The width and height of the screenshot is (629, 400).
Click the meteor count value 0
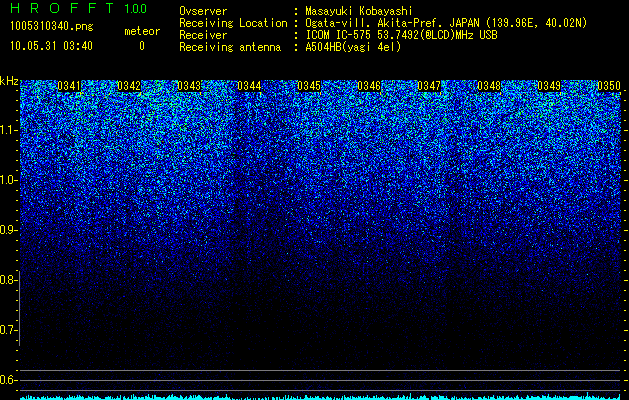click(x=142, y=46)
